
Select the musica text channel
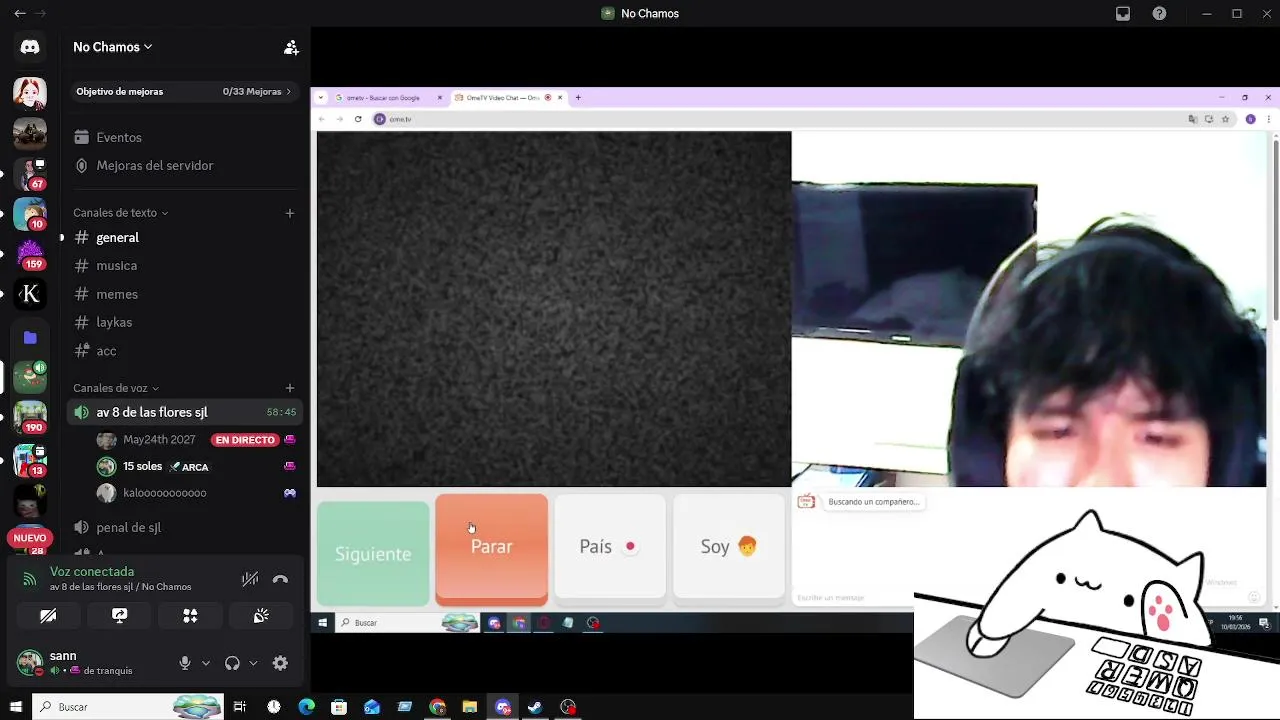(184, 265)
